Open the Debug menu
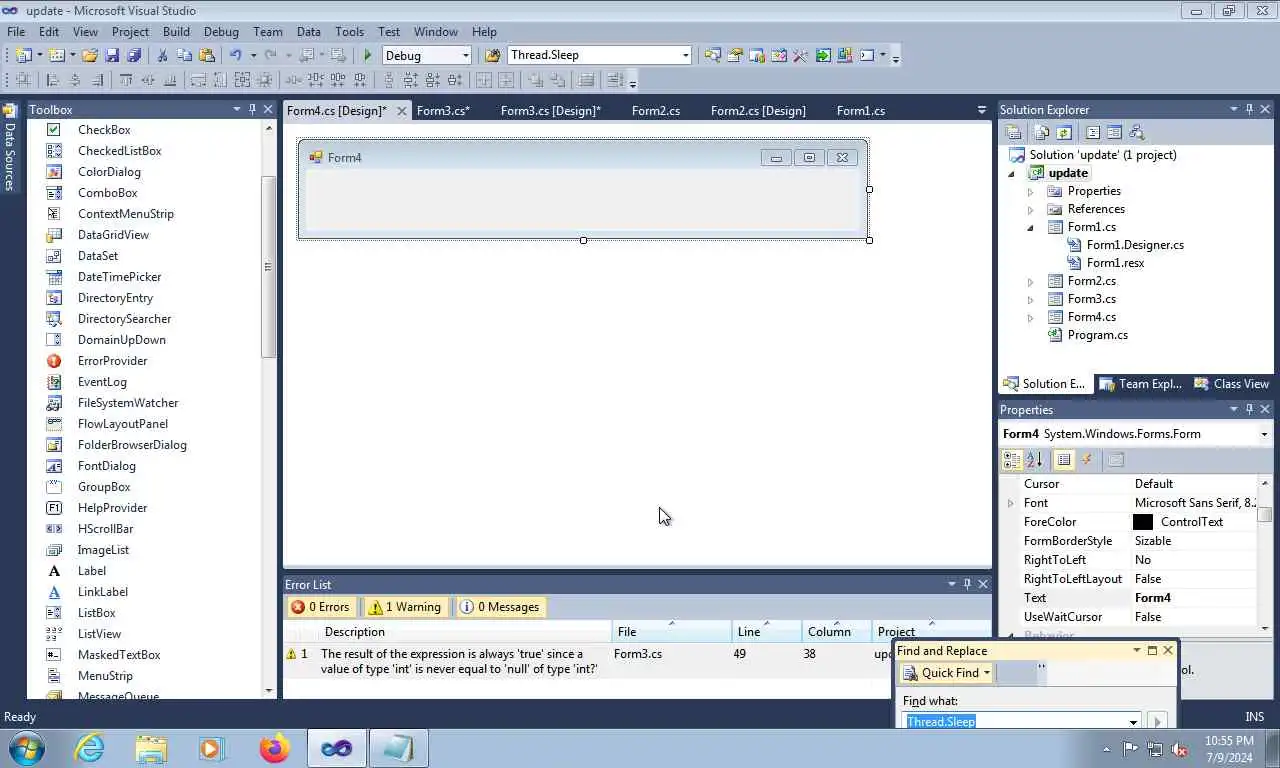Image resolution: width=1280 pixels, height=768 pixels. click(221, 32)
